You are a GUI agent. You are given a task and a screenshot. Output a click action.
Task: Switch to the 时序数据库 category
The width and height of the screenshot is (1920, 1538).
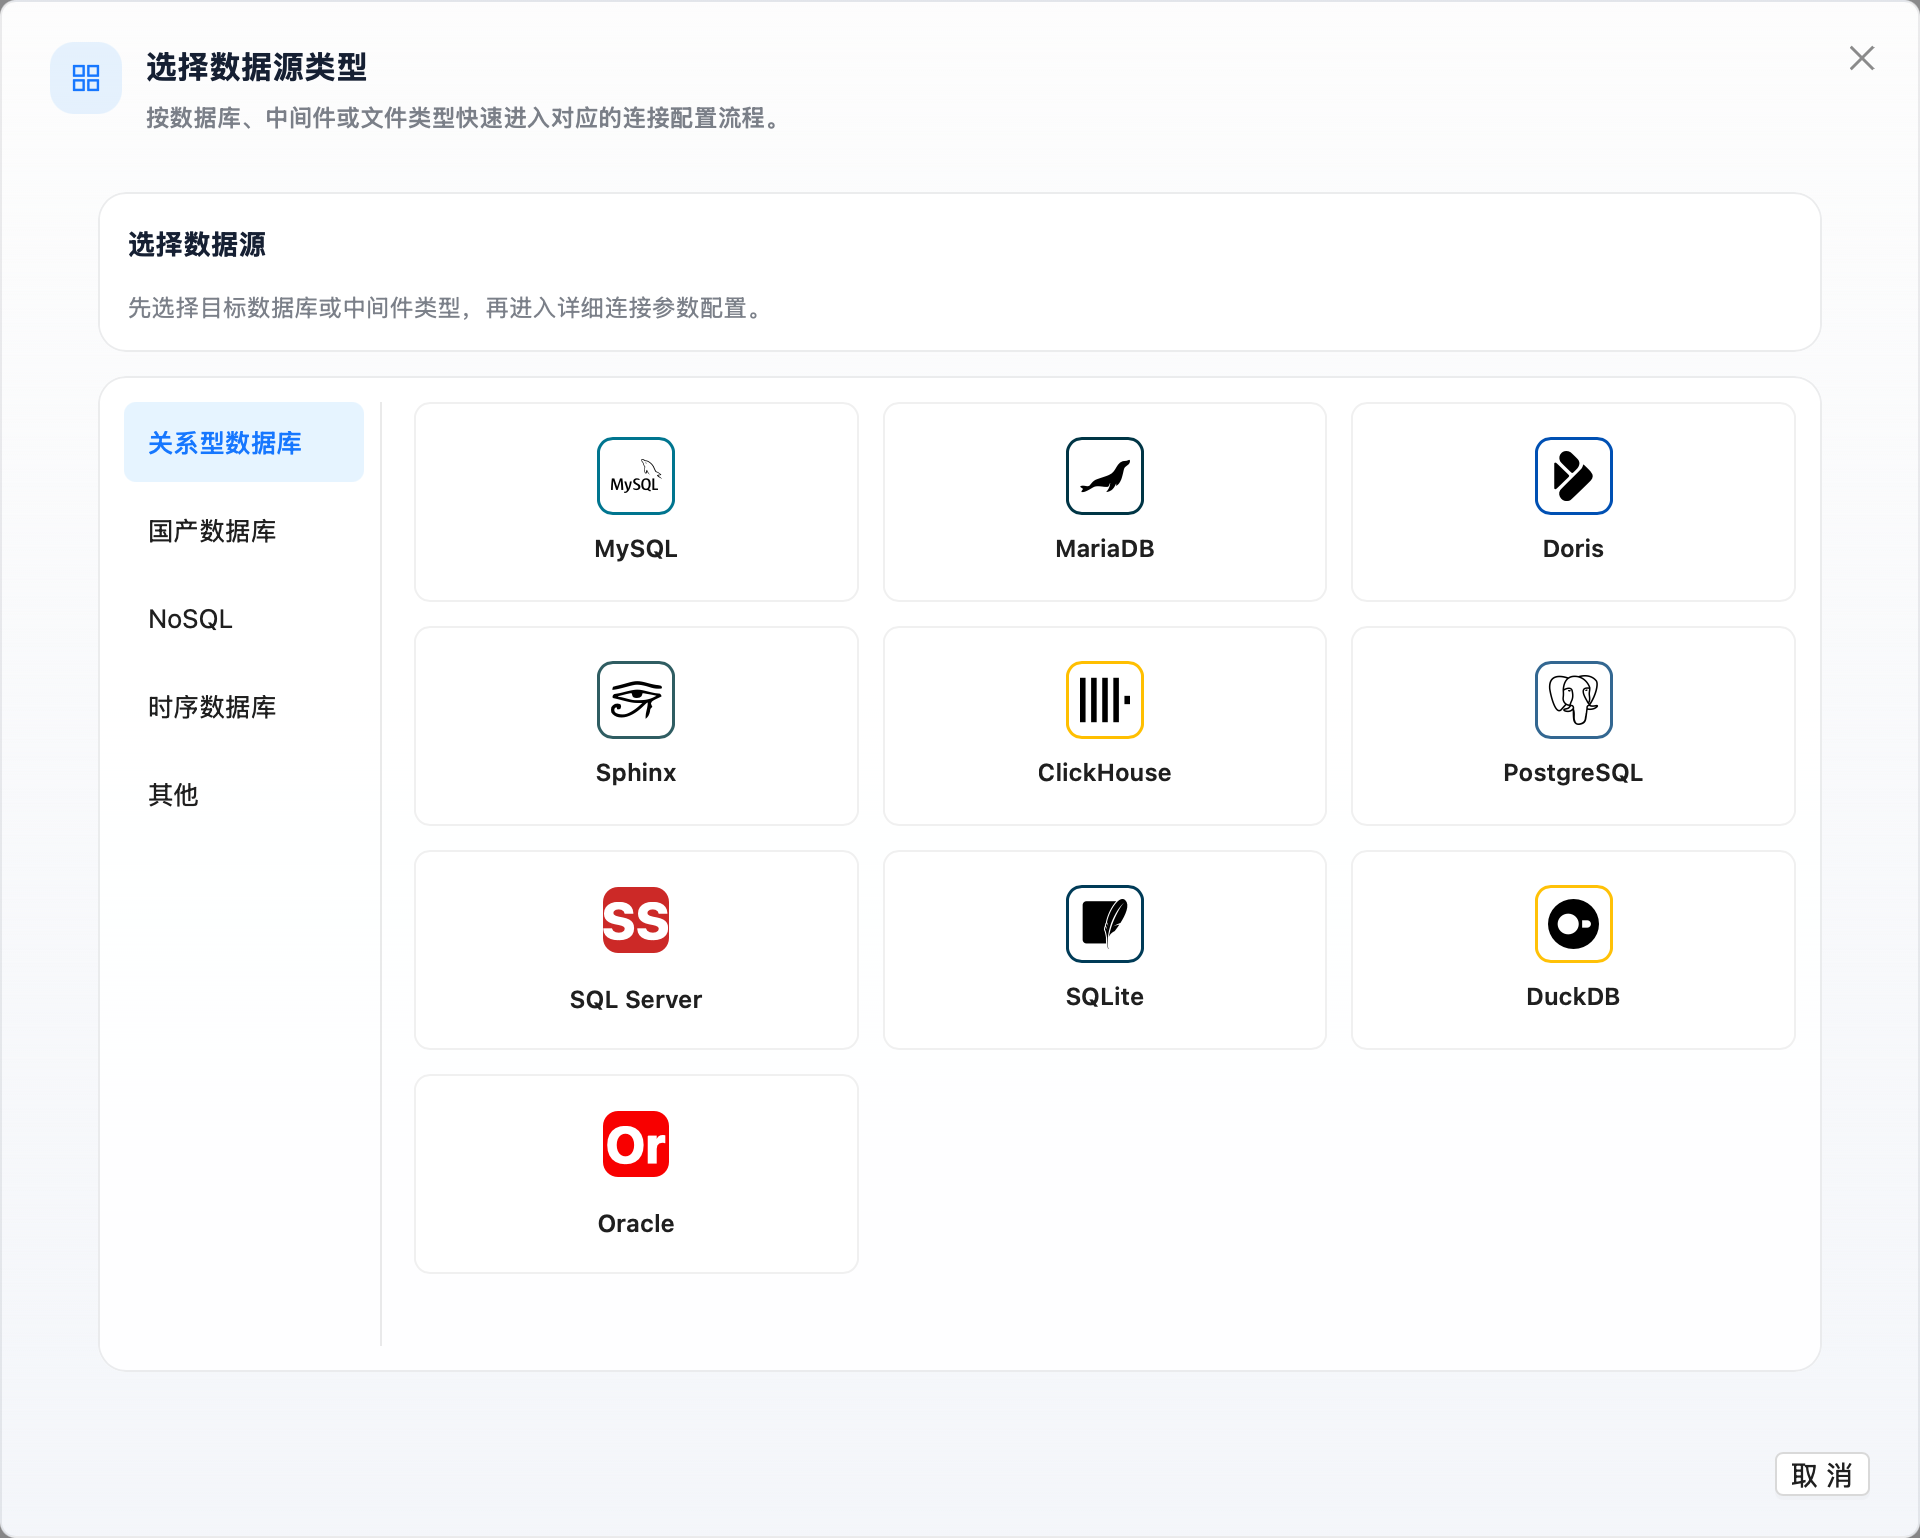point(244,706)
